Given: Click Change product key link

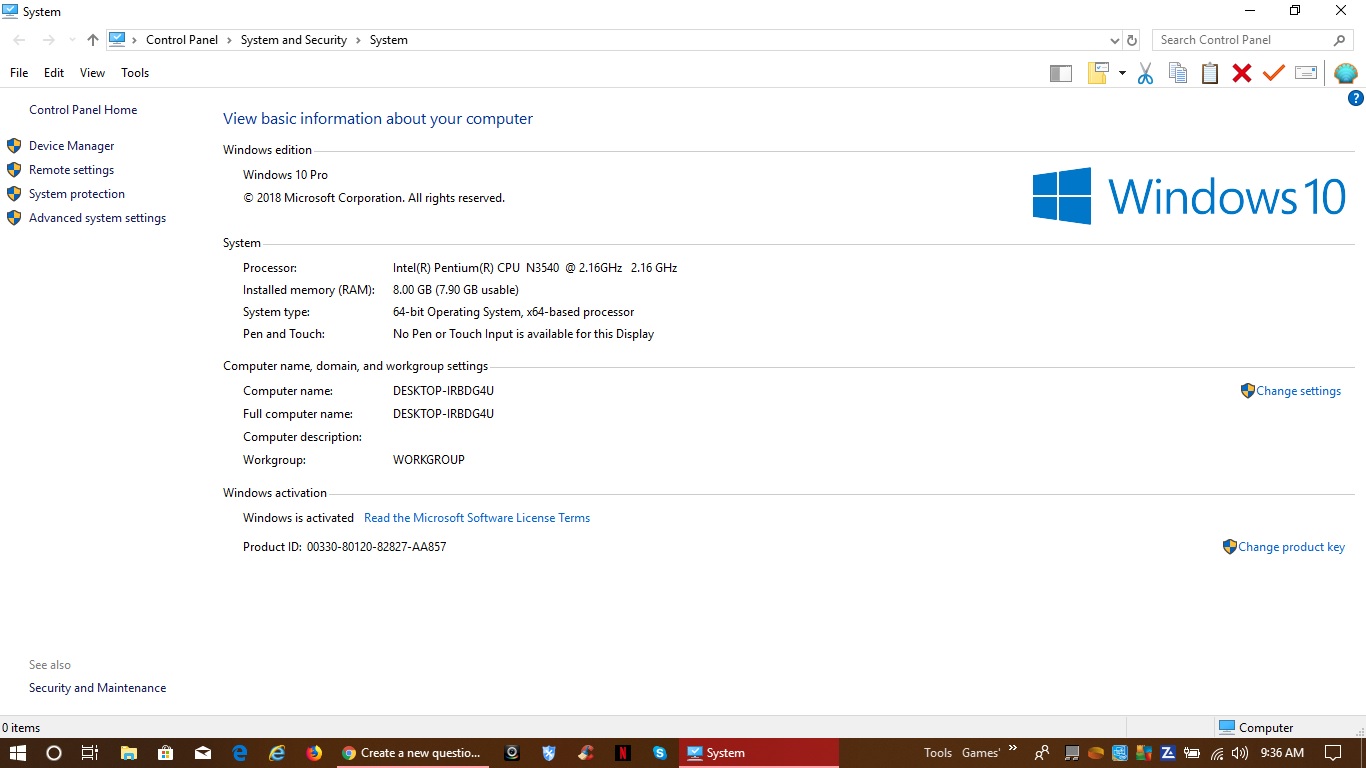Looking at the screenshot, I should tap(1291, 547).
